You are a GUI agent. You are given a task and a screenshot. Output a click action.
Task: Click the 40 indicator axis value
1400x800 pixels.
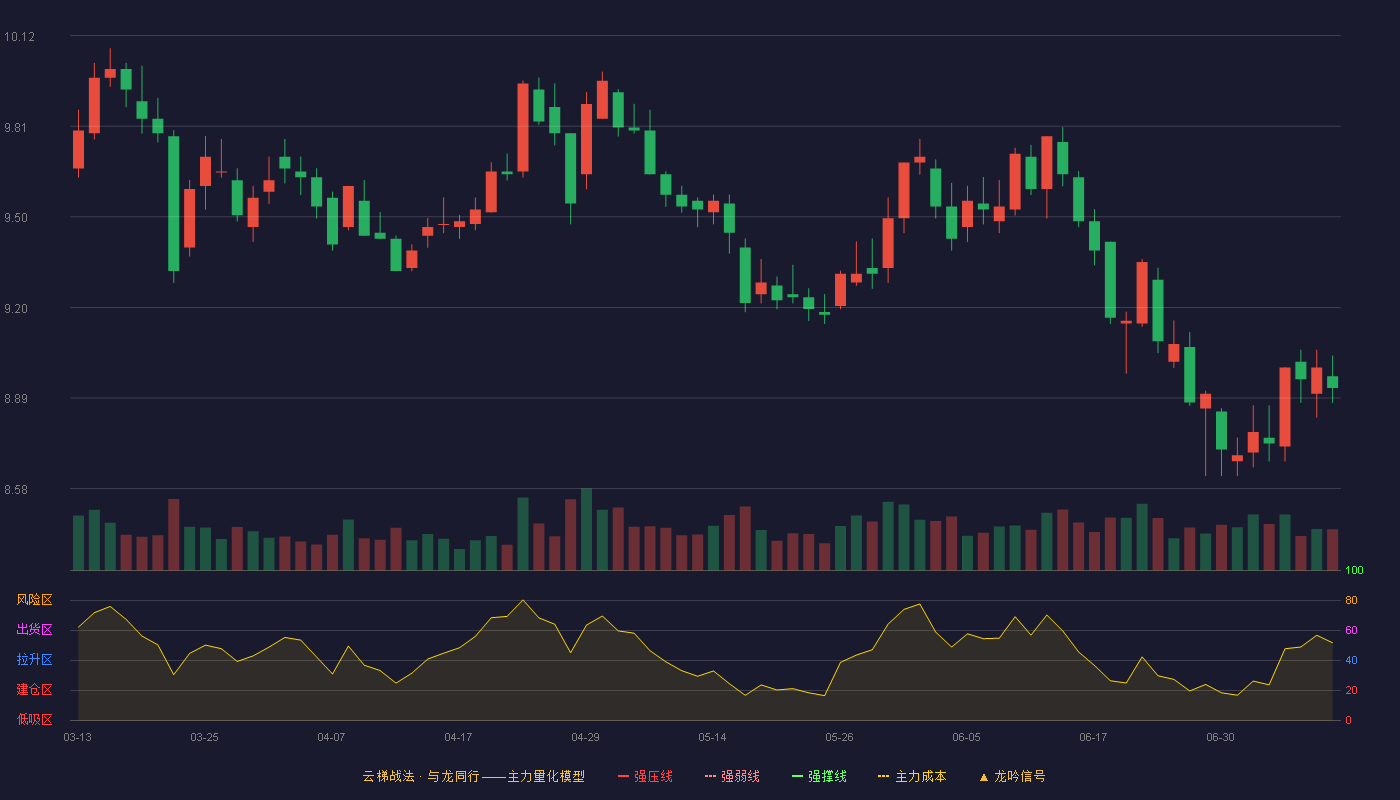1351,660
